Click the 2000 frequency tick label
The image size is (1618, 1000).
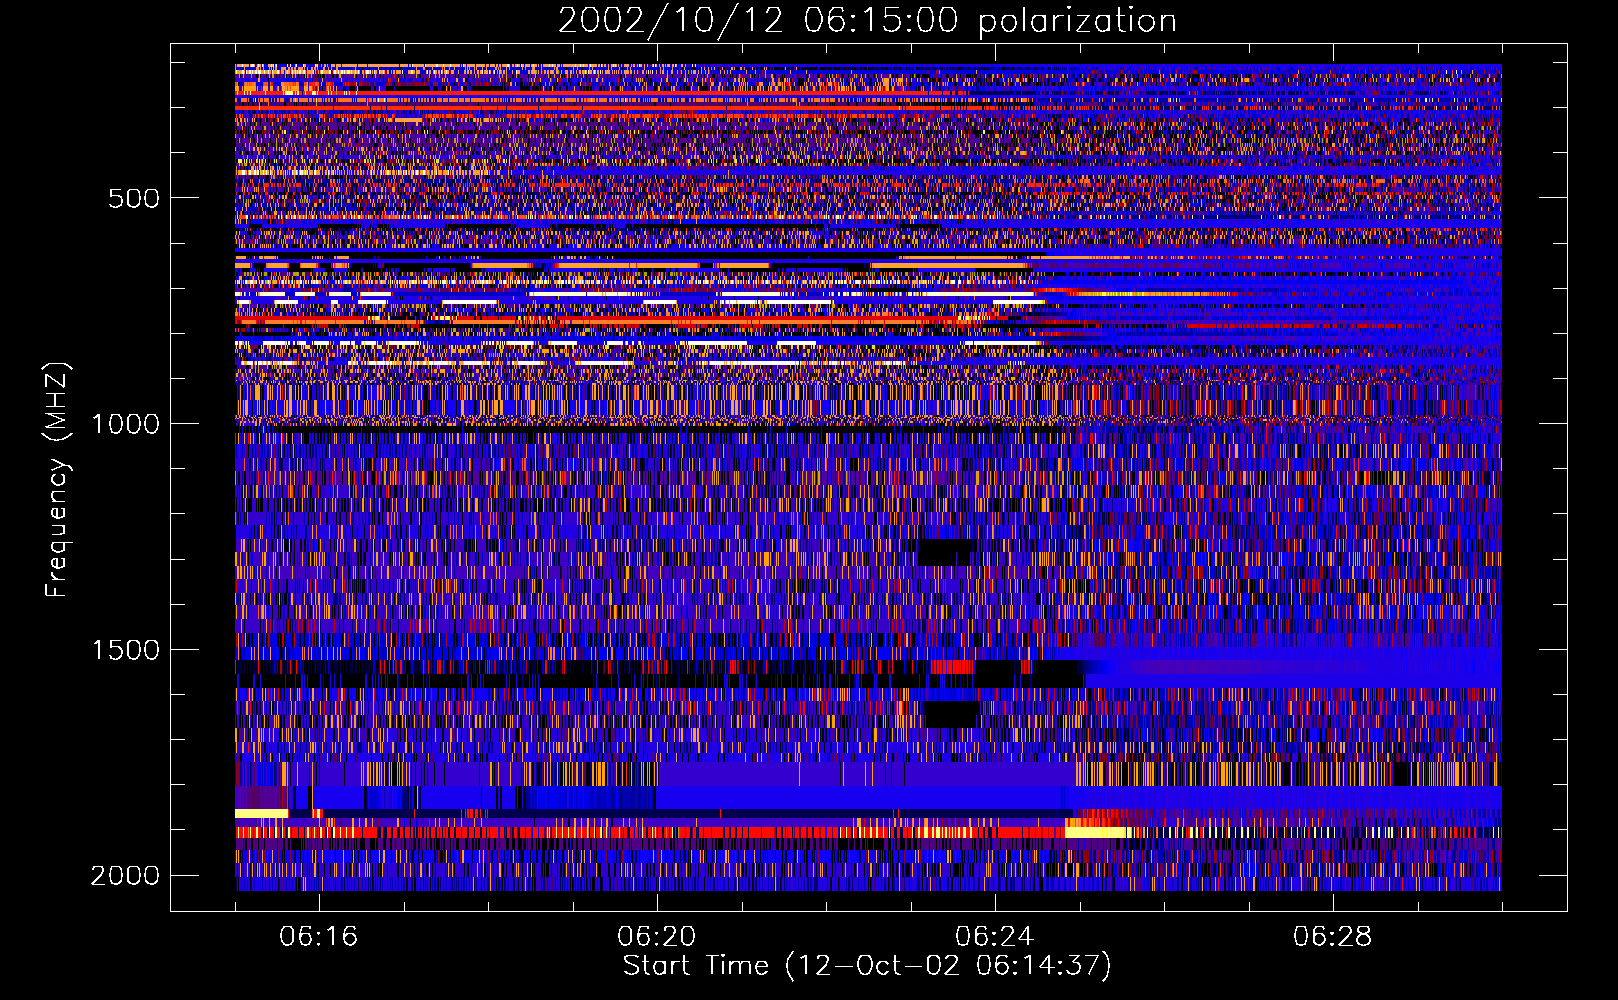point(125,876)
